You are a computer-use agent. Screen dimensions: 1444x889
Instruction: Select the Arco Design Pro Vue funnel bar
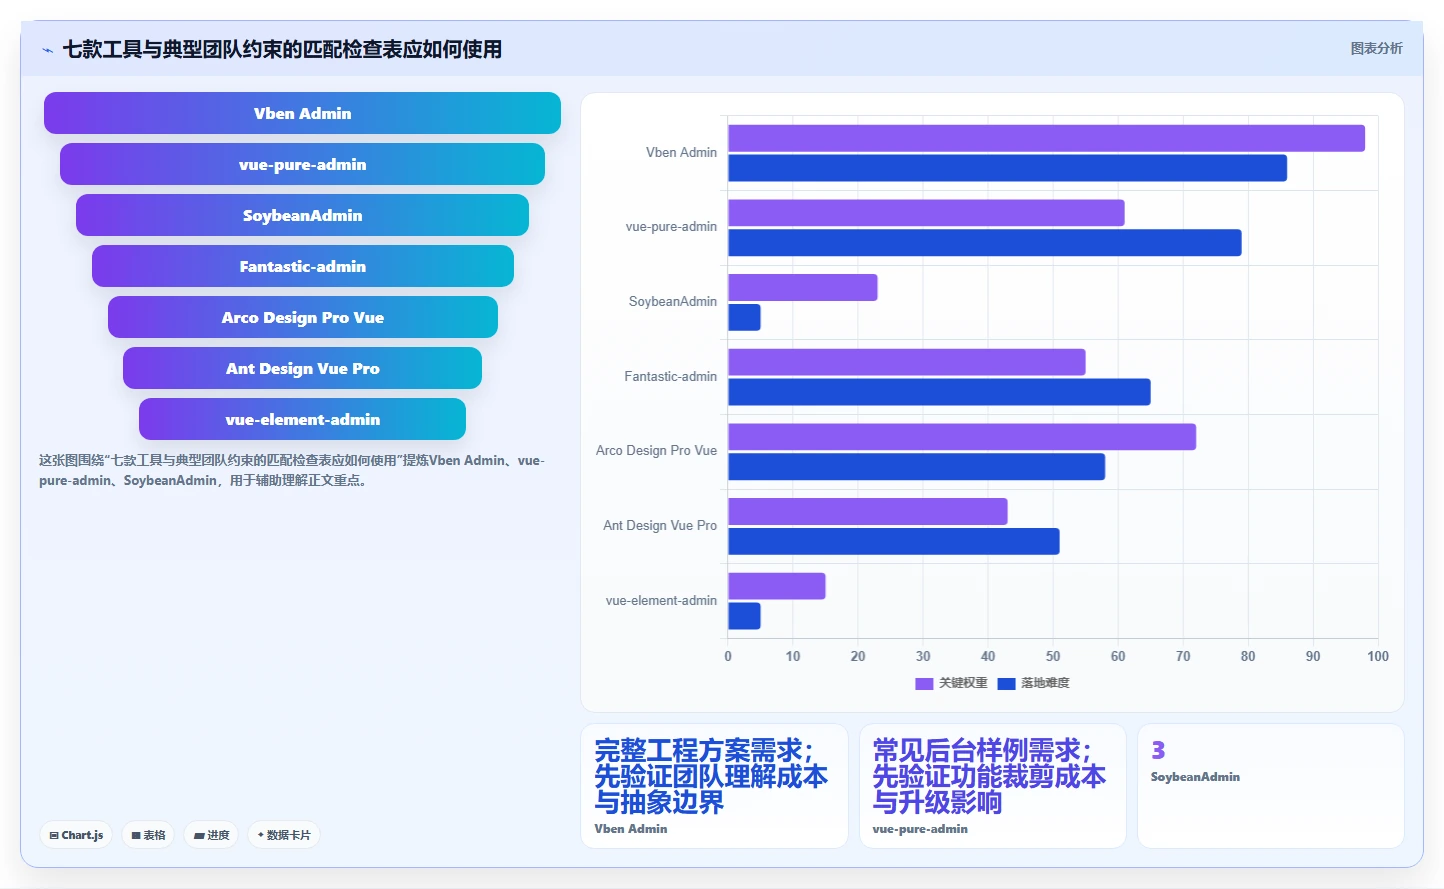(x=302, y=317)
